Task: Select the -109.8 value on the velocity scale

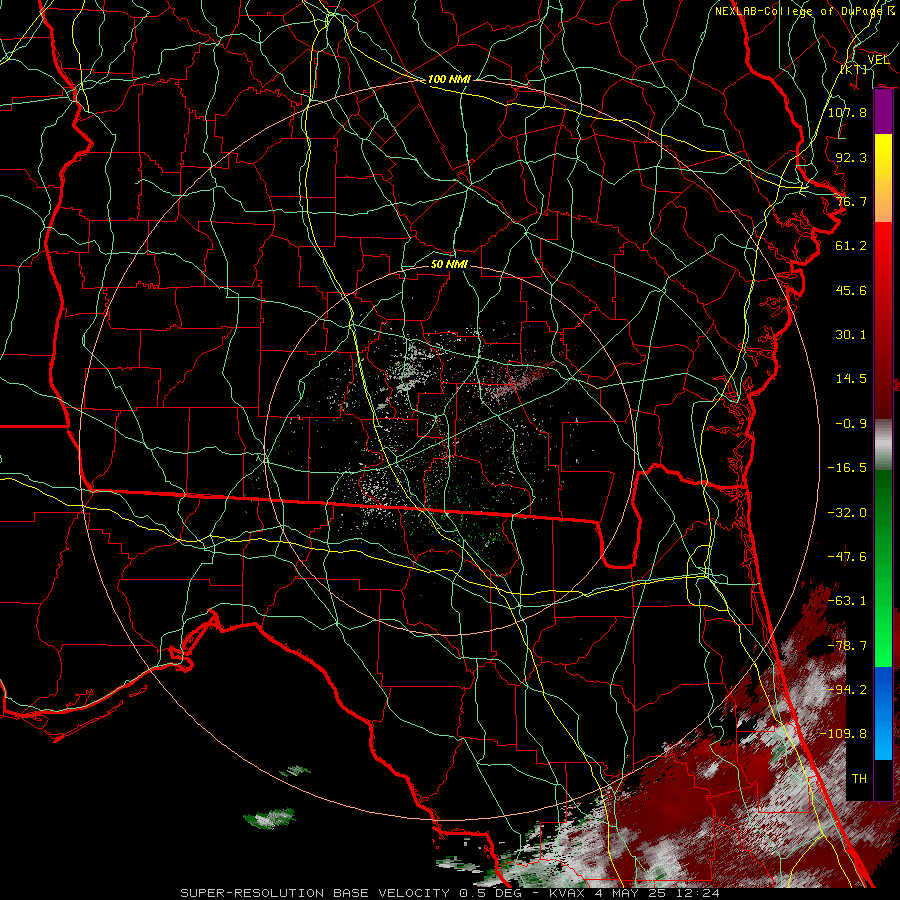Action: (843, 734)
